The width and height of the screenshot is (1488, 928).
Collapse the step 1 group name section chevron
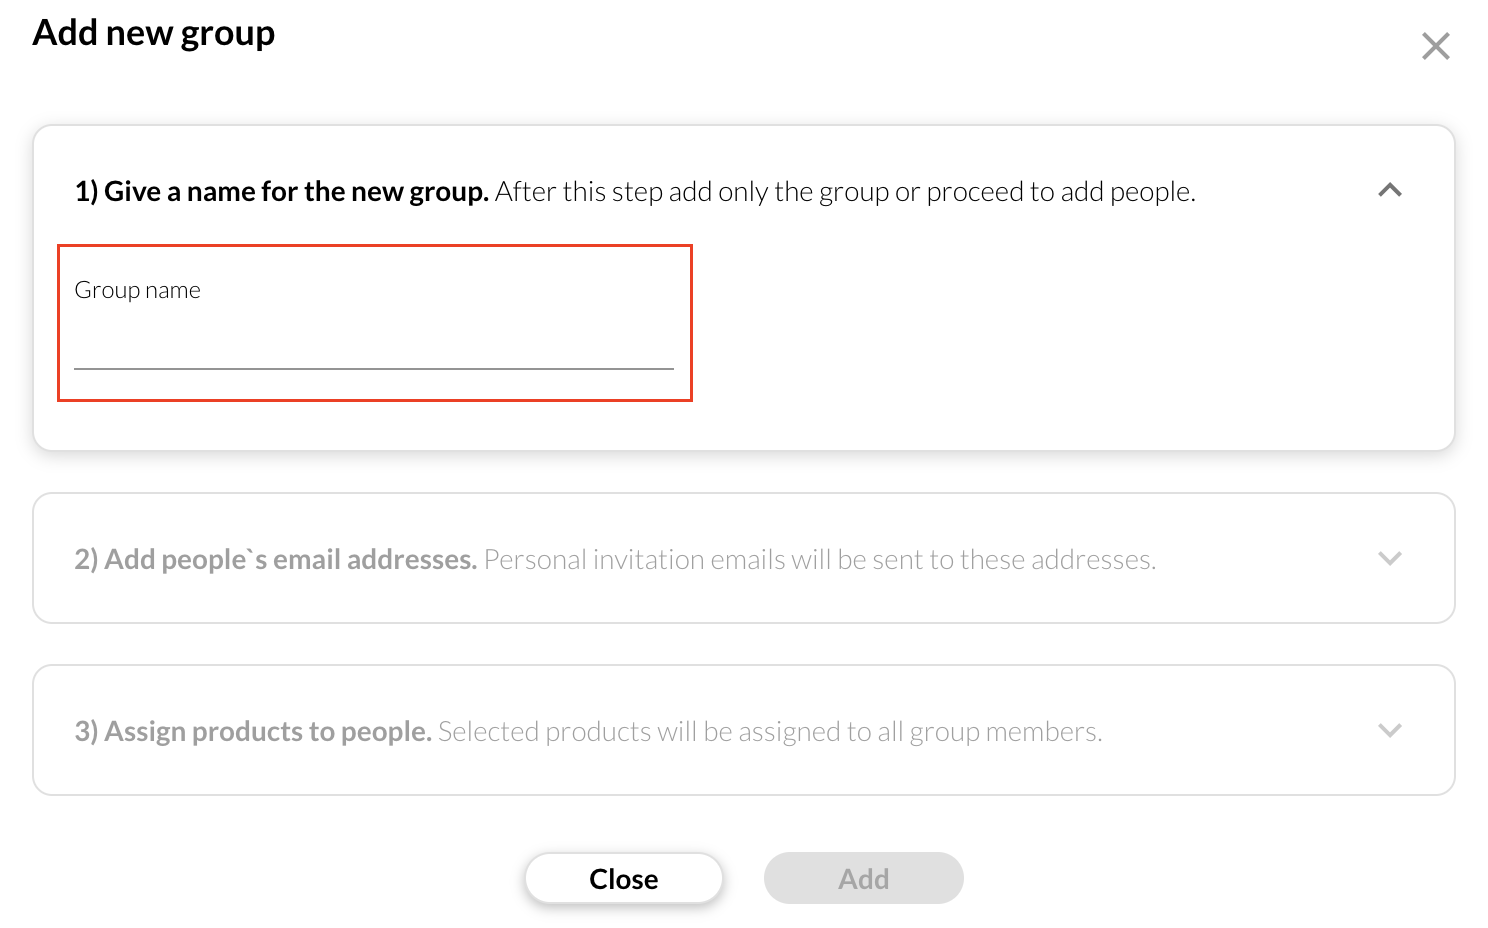(1389, 190)
